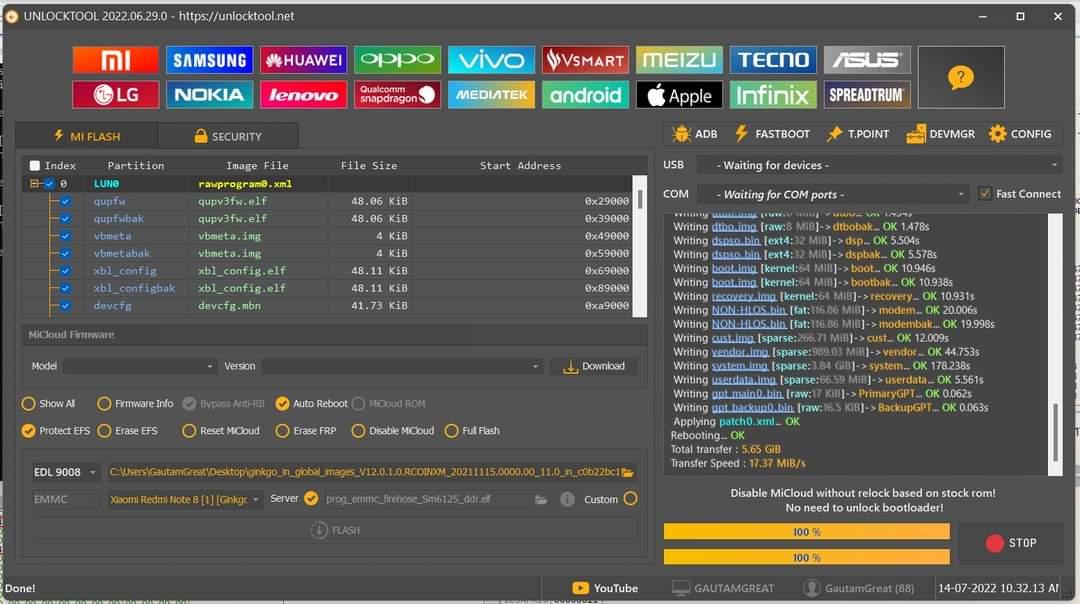Click the lower 100 % progress bar
This screenshot has height=604, width=1080.
pyautogui.click(x=807, y=557)
